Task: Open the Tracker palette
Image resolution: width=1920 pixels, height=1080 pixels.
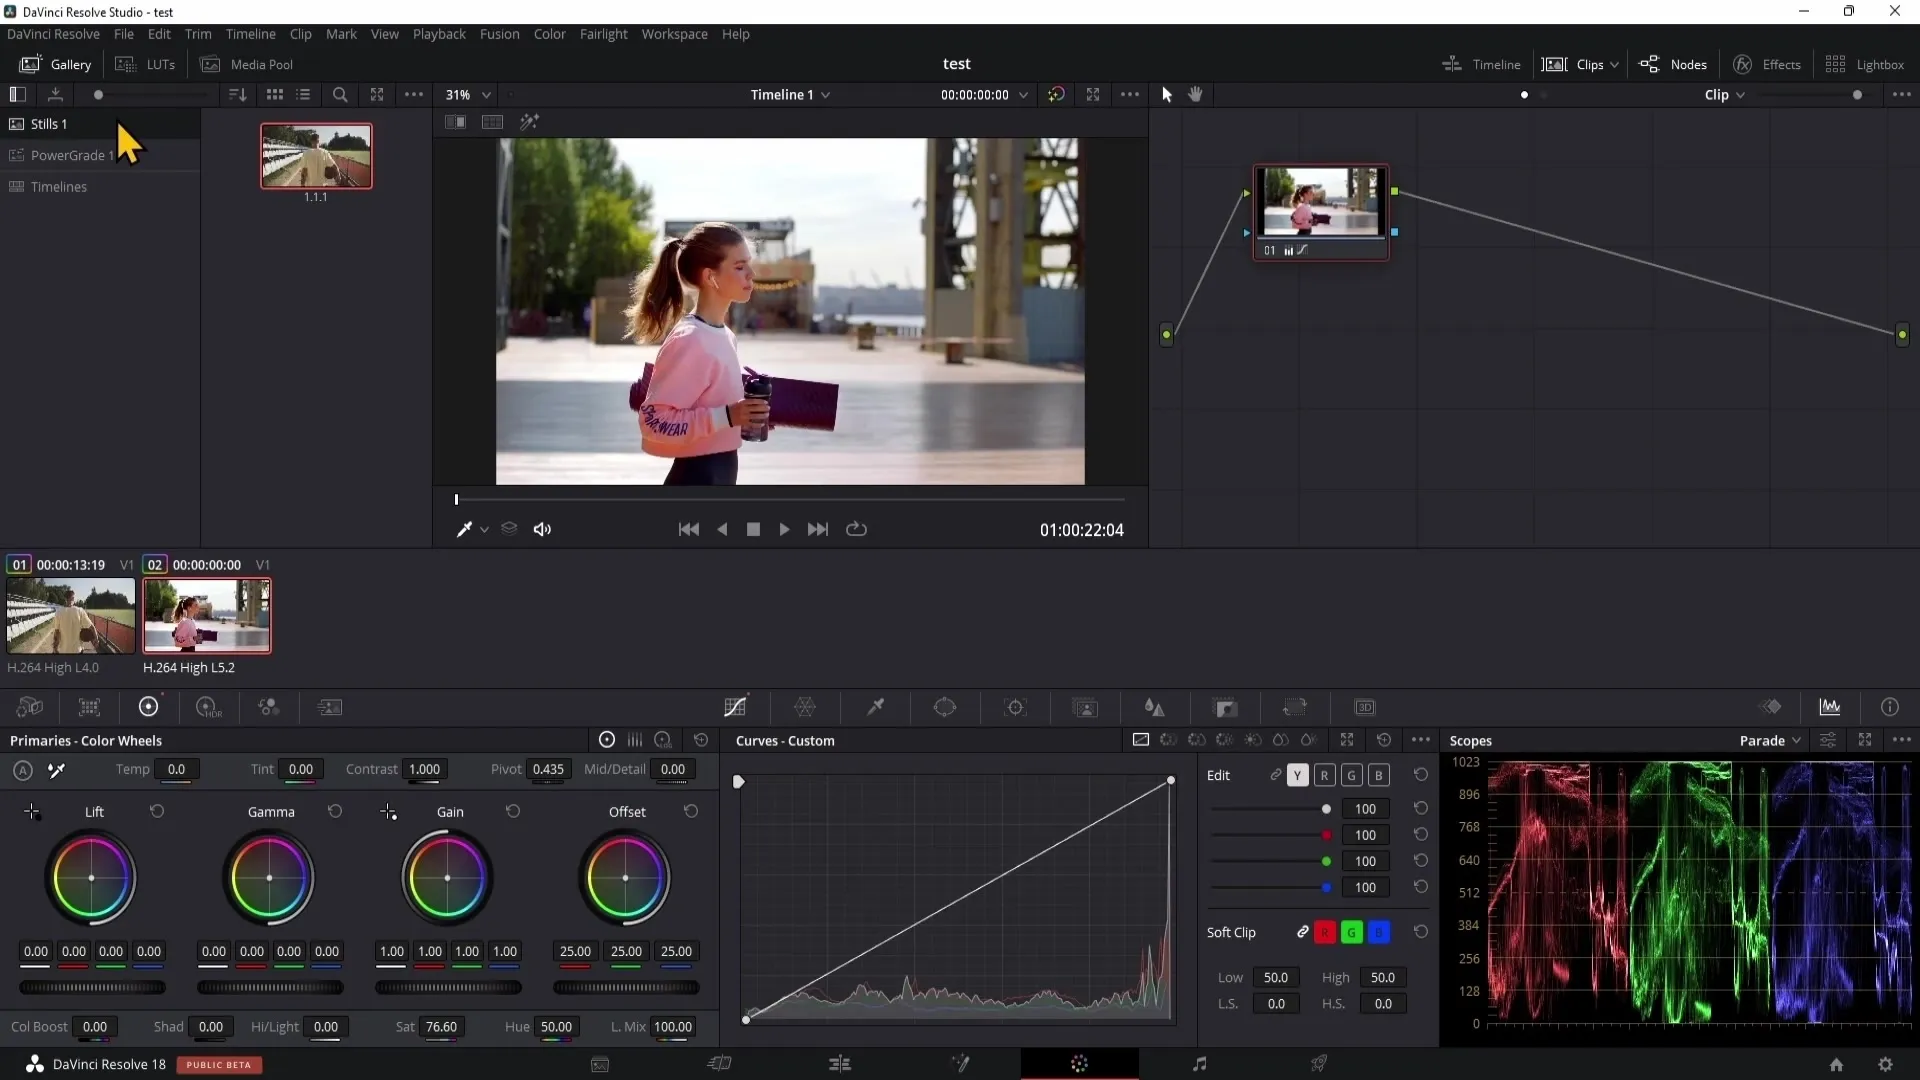Action: [x=1015, y=707]
